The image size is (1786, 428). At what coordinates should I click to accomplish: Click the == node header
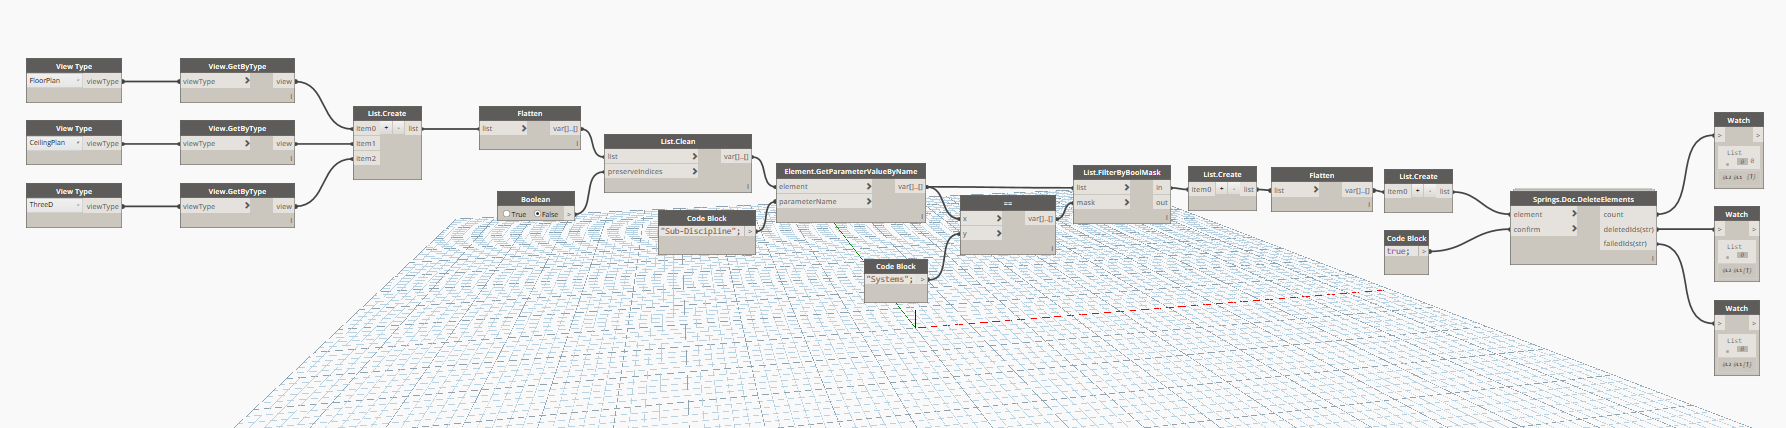click(1007, 203)
